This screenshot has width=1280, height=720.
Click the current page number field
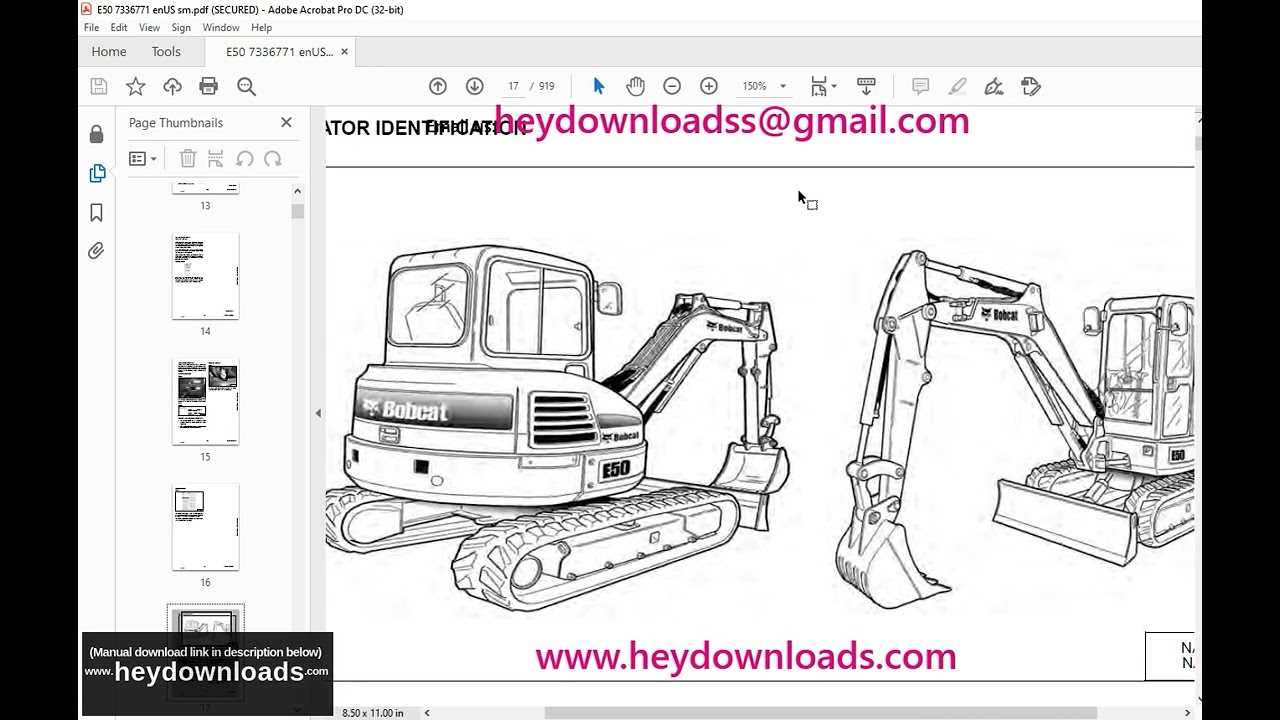pyautogui.click(x=513, y=86)
